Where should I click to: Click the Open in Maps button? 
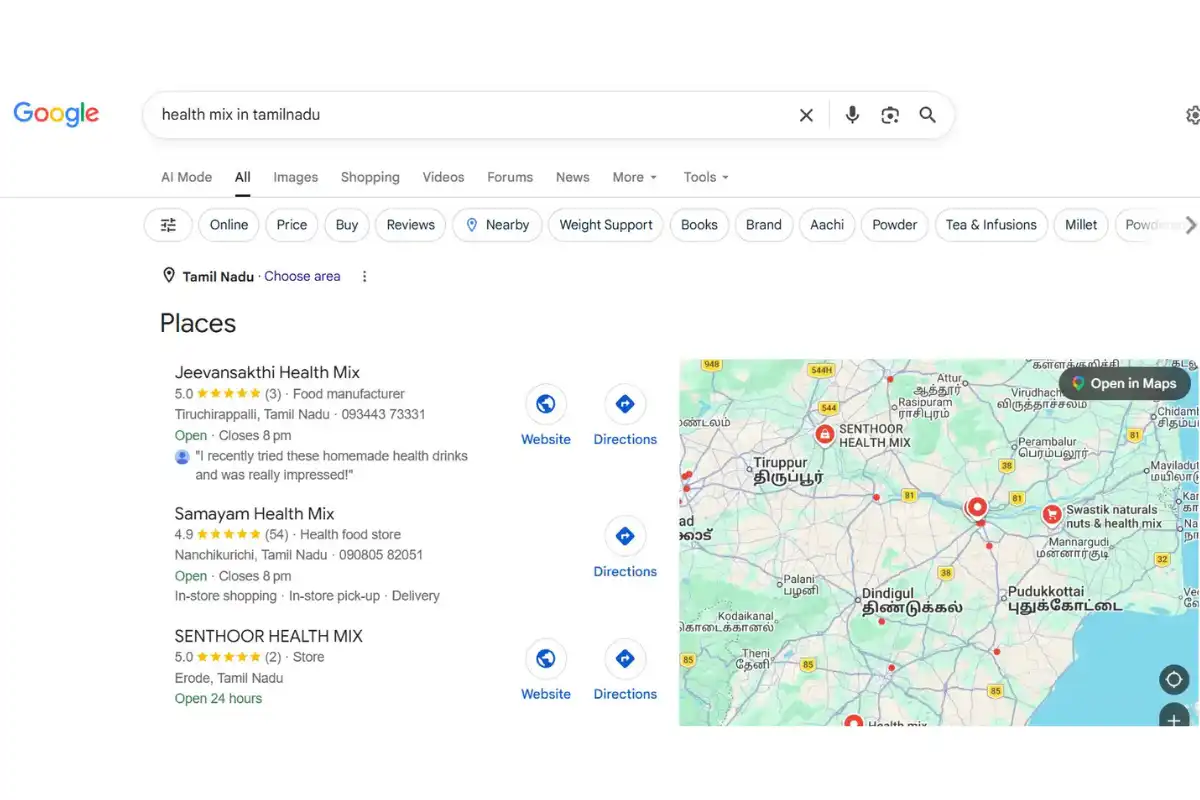tap(1124, 383)
